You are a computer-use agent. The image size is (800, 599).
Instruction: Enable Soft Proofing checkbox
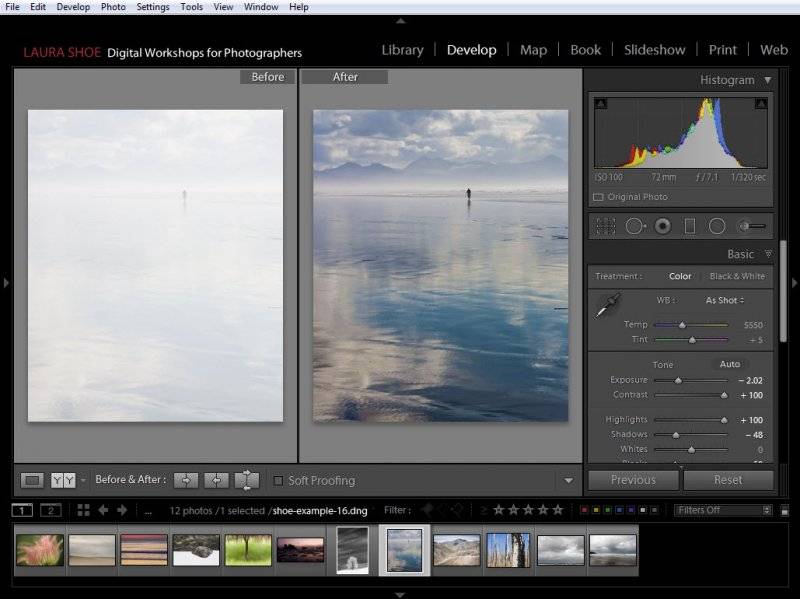pos(278,481)
